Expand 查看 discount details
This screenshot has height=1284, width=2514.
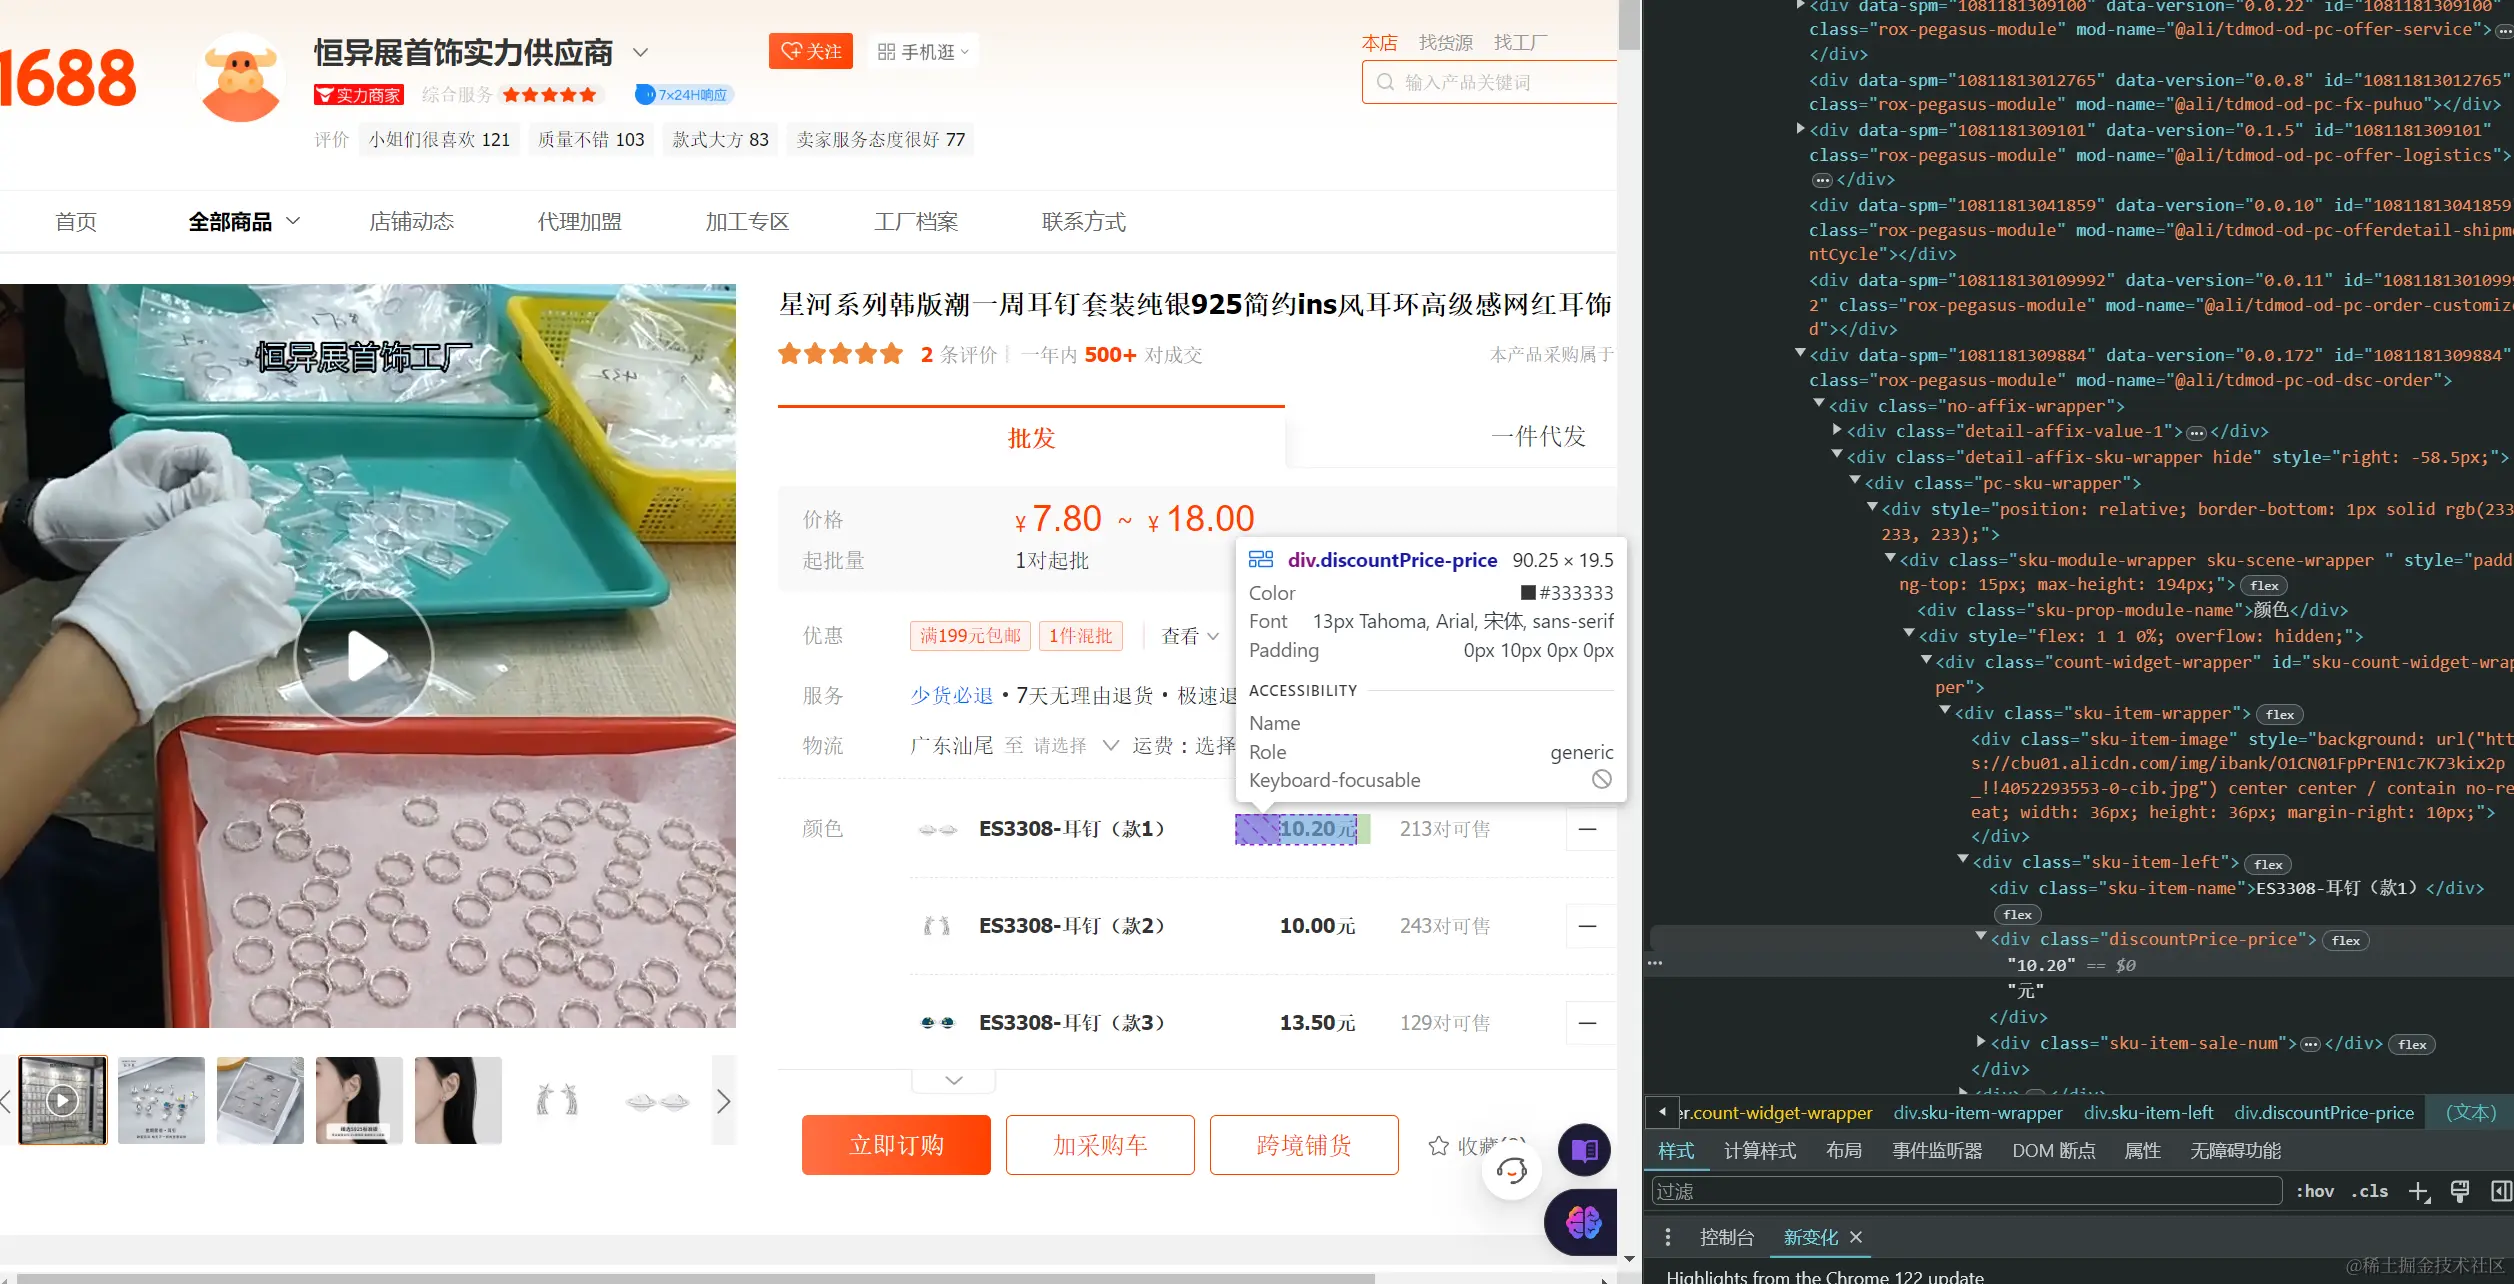coord(1190,636)
